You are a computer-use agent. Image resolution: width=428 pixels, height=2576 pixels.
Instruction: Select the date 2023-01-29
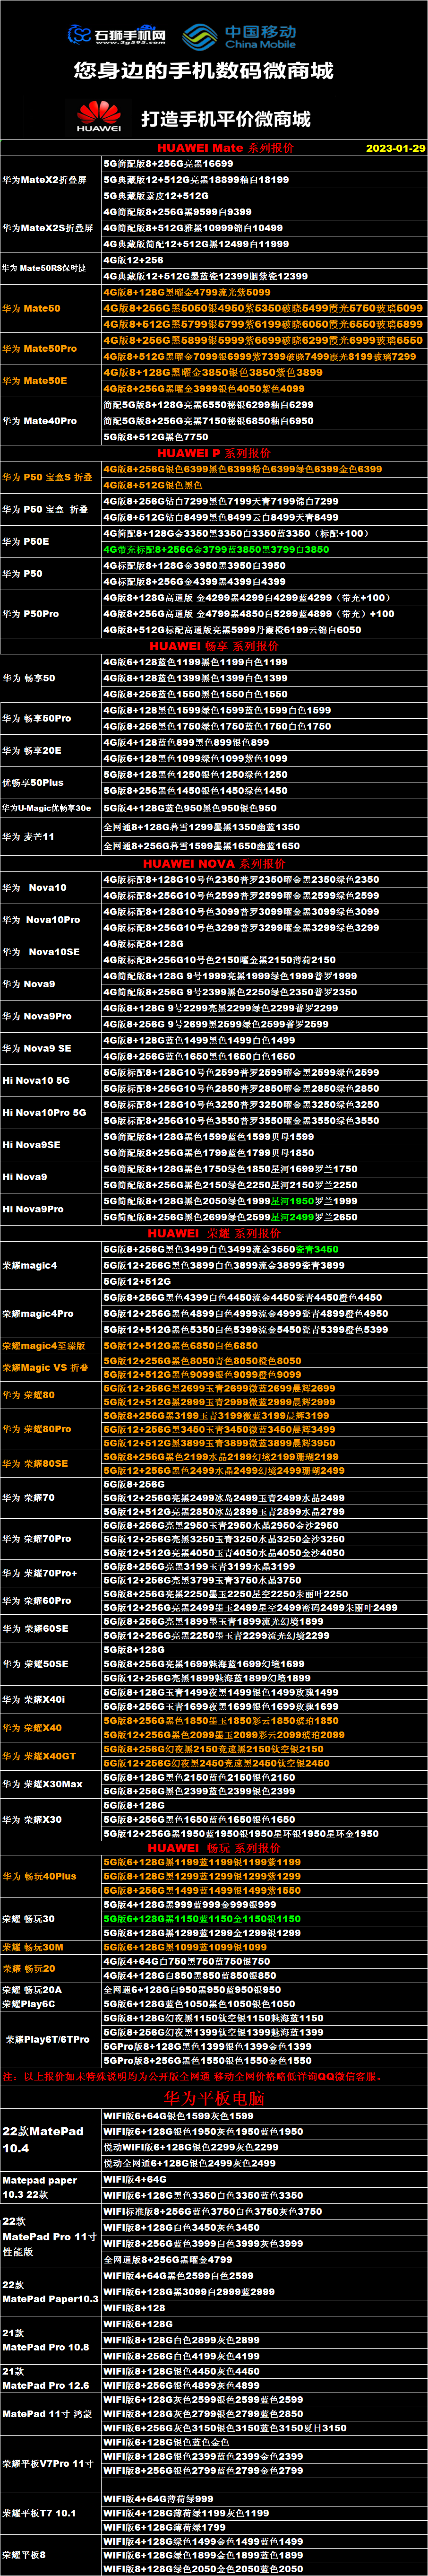tap(395, 148)
